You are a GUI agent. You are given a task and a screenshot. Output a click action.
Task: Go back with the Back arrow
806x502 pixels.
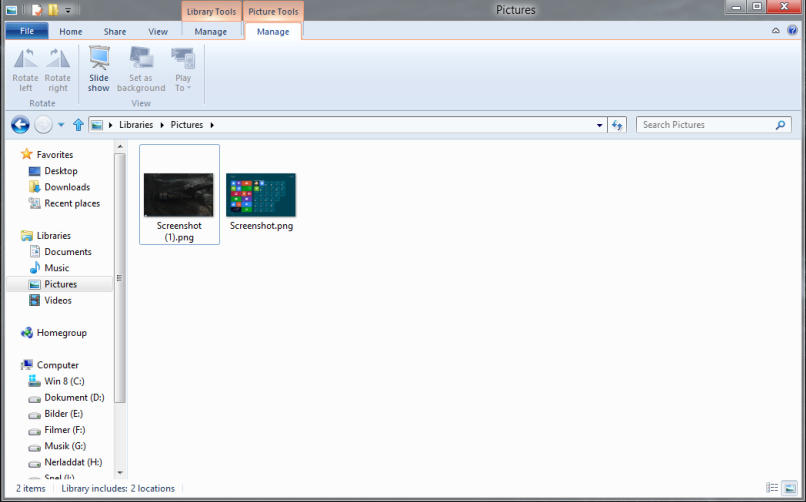pos(20,125)
